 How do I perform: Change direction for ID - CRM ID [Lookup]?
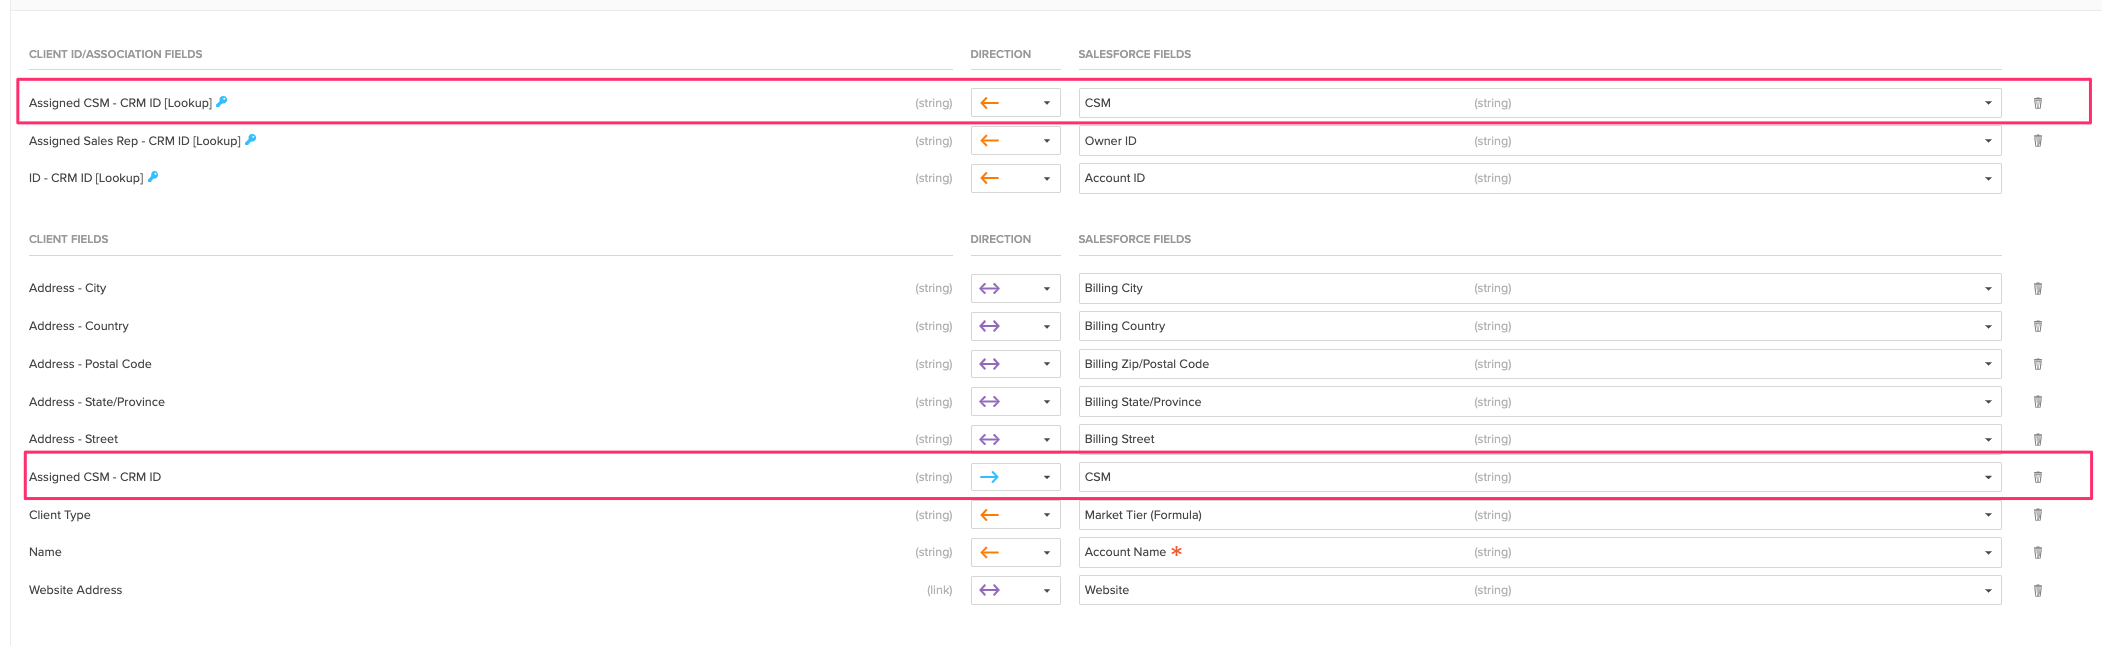tap(1015, 178)
